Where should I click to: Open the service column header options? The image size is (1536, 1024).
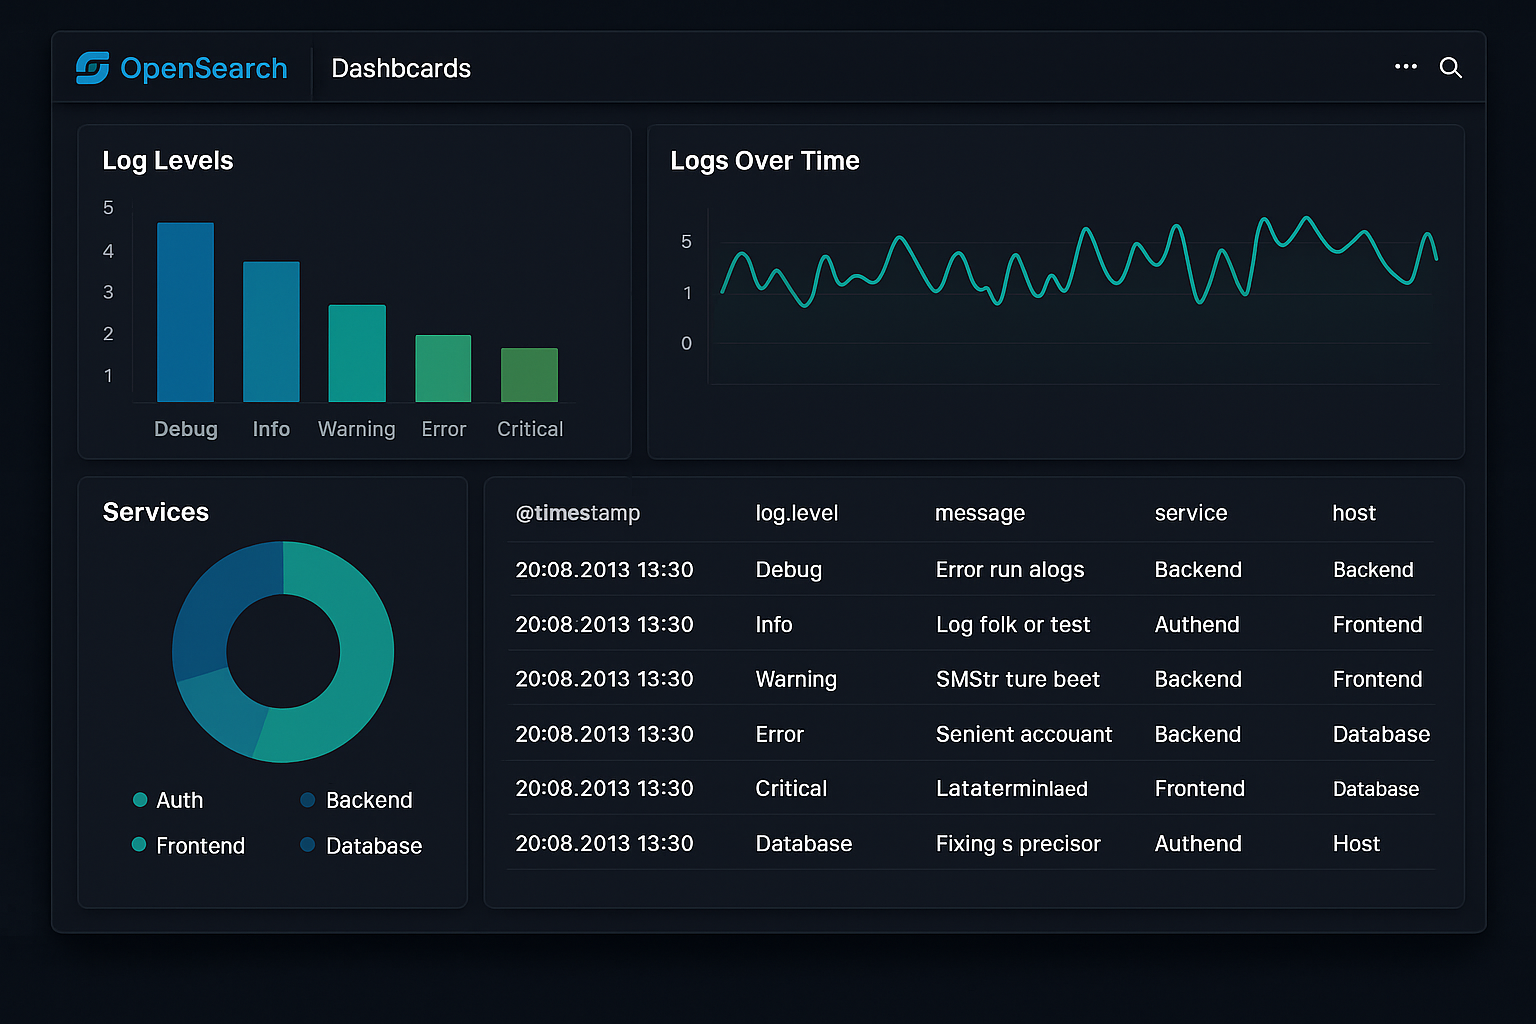(x=1190, y=512)
